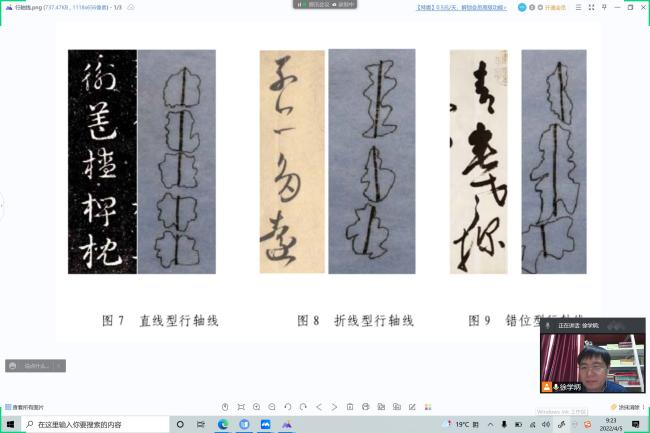Click 查看所有图片 at bottom left
This screenshot has width=650, height=433.
[24, 407]
